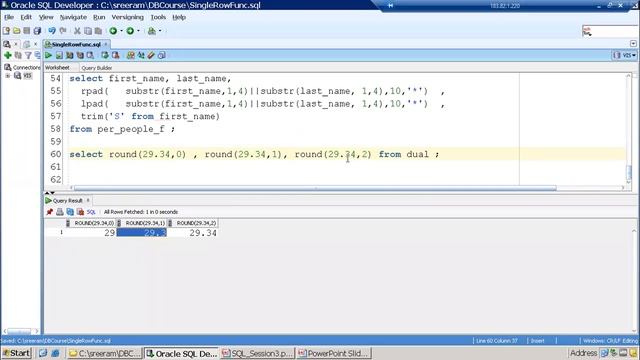This screenshot has width=640, height=360.
Task: Click the SQL Worksheet icon in main toolbar
Action: coord(151,31)
